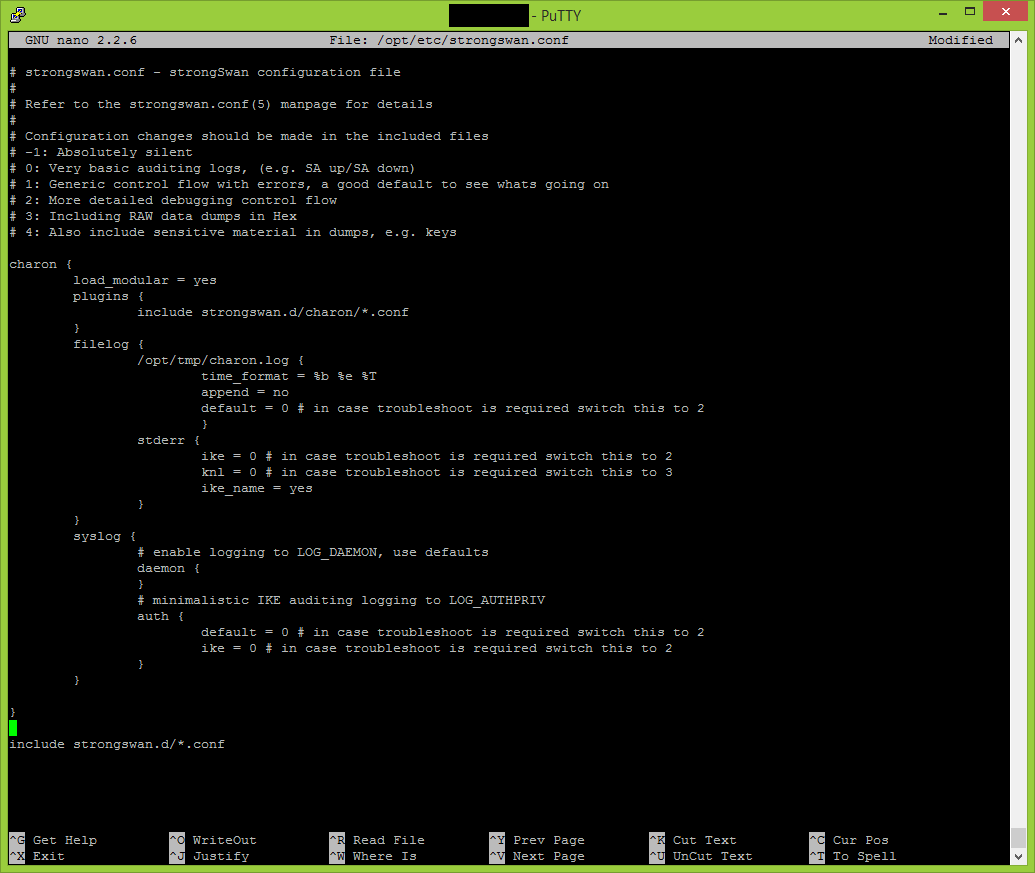Click the '^G Get Help' shortcut
Viewport: 1035px width, 873px height.
pyautogui.click(x=53, y=840)
